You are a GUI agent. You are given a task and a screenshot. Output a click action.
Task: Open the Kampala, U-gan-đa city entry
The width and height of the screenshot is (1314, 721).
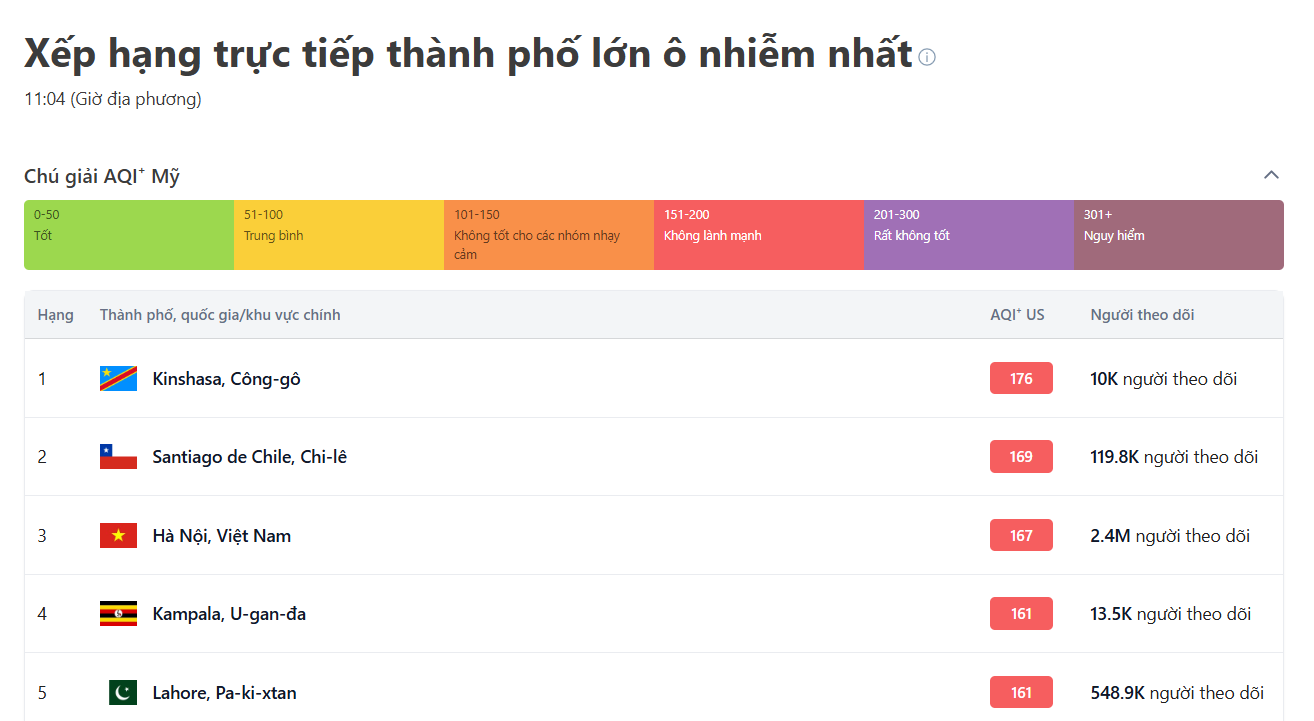(227, 613)
